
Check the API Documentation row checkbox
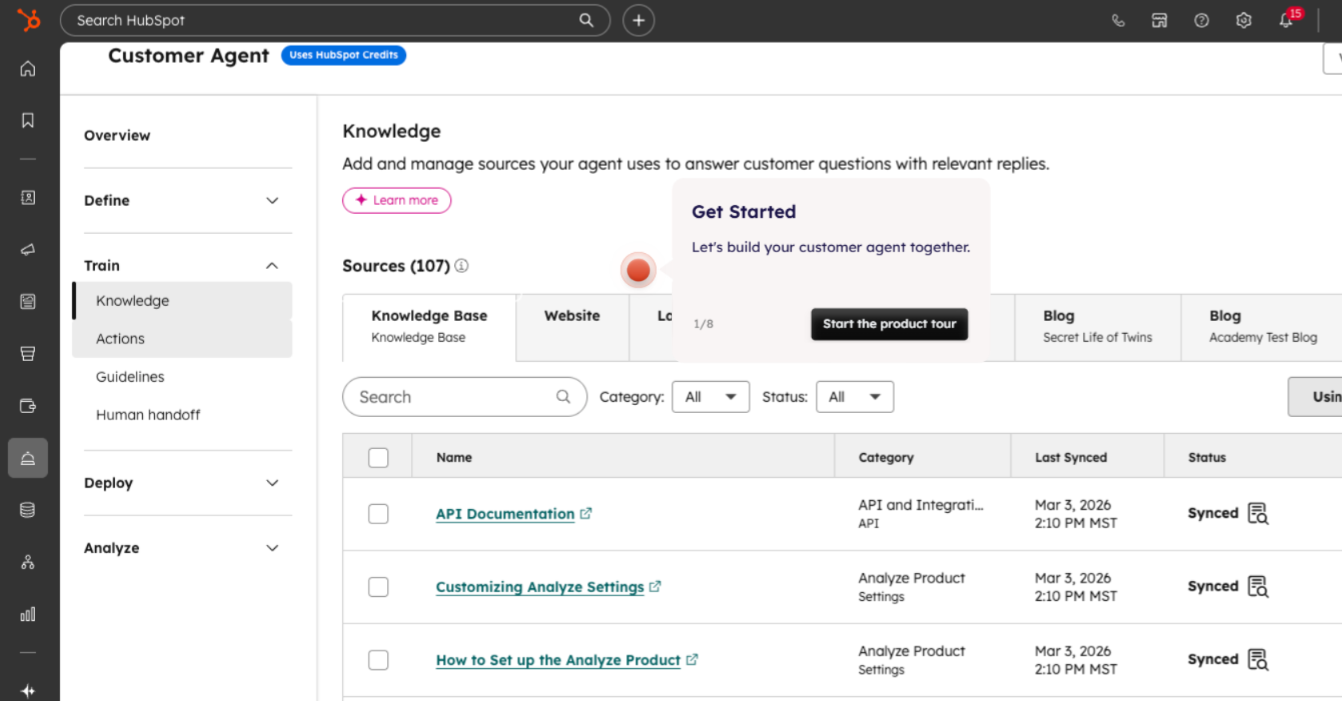coord(378,514)
